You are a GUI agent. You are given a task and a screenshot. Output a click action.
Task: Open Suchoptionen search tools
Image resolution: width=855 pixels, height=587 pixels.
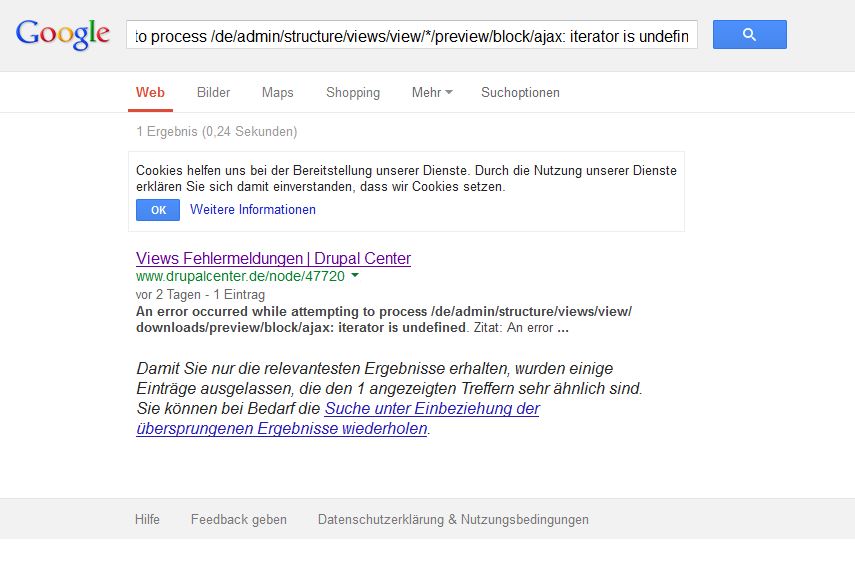coord(520,92)
